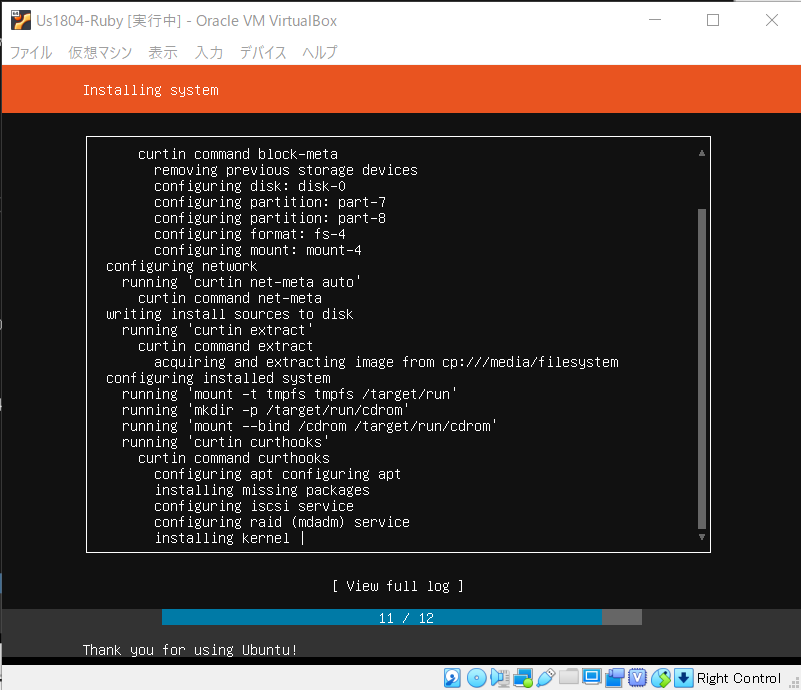This screenshot has width=801, height=690.
Task: Click the shared folders status icon
Action: point(569,678)
